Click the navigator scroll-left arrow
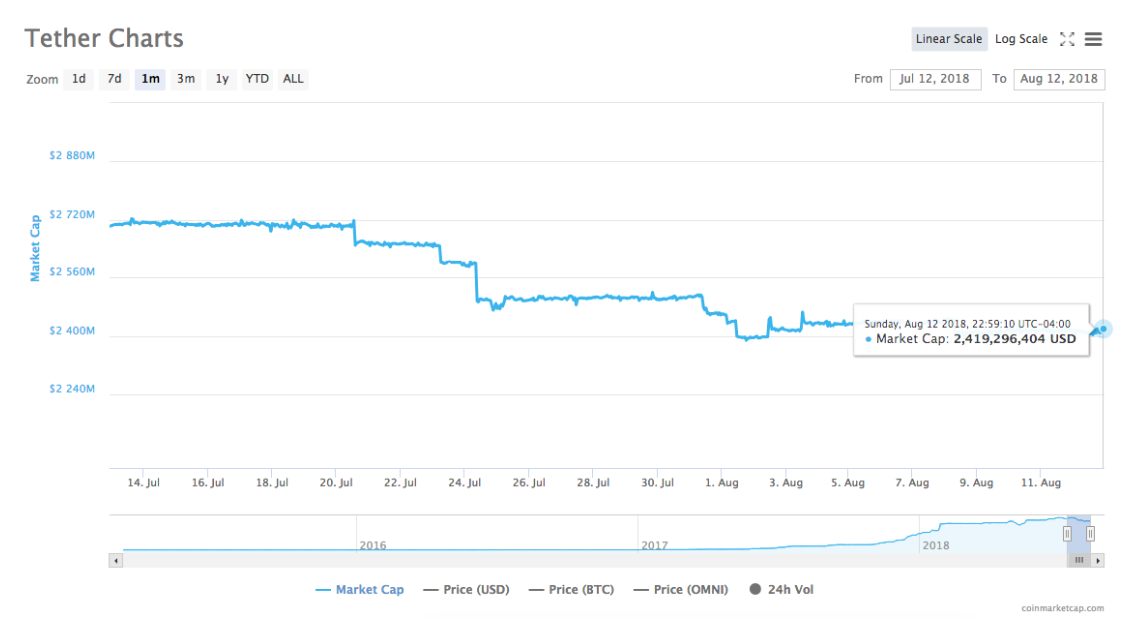The height and width of the screenshot is (638, 1132). coord(116,561)
